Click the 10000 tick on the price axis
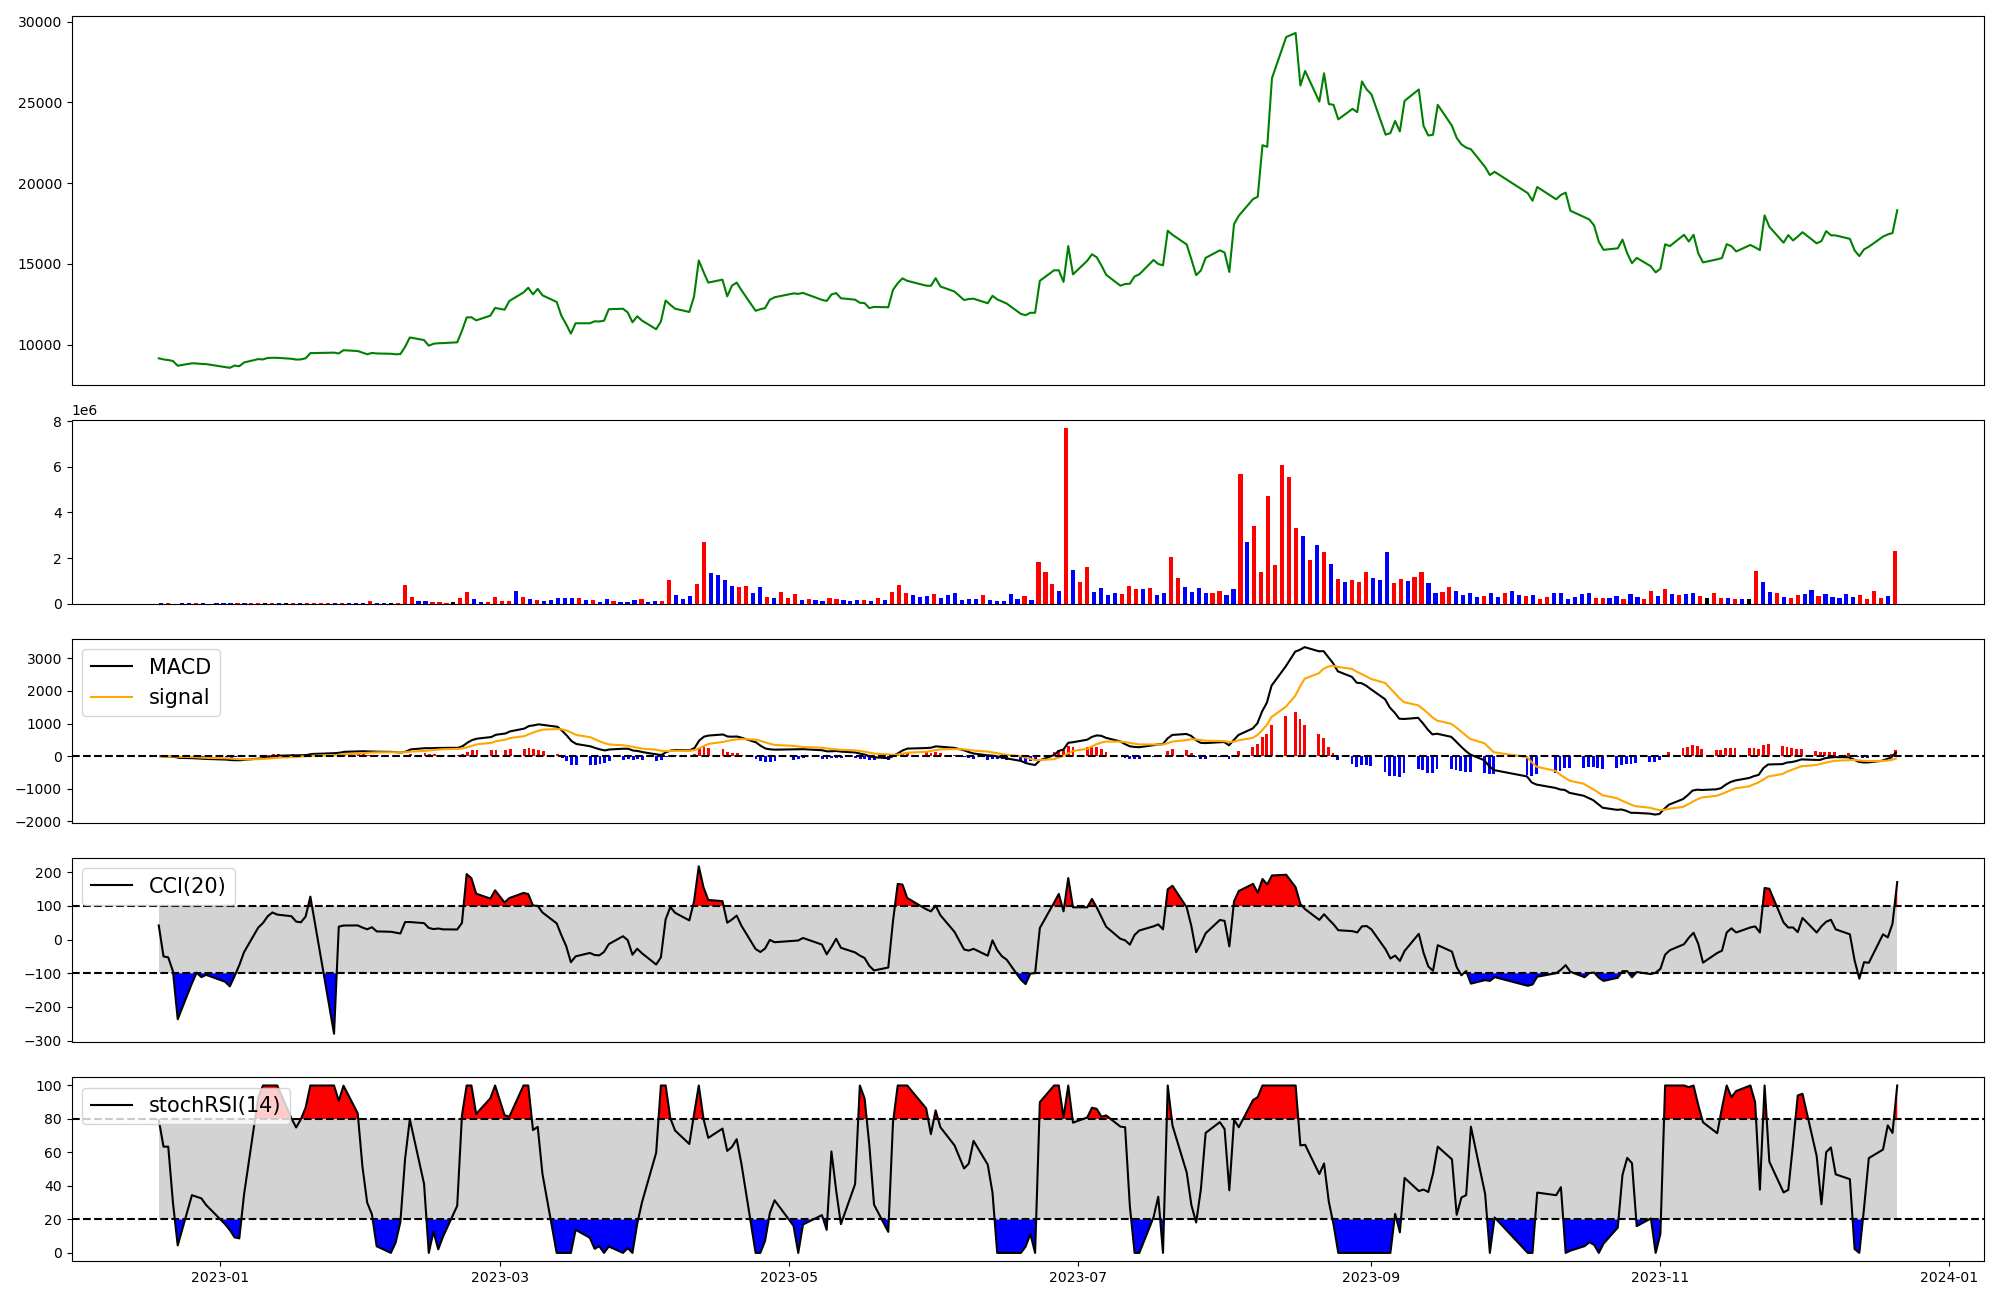Image resolution: width=2000 pixels, height=1300 pixels. pyautogui.click(x=40, y=346)
